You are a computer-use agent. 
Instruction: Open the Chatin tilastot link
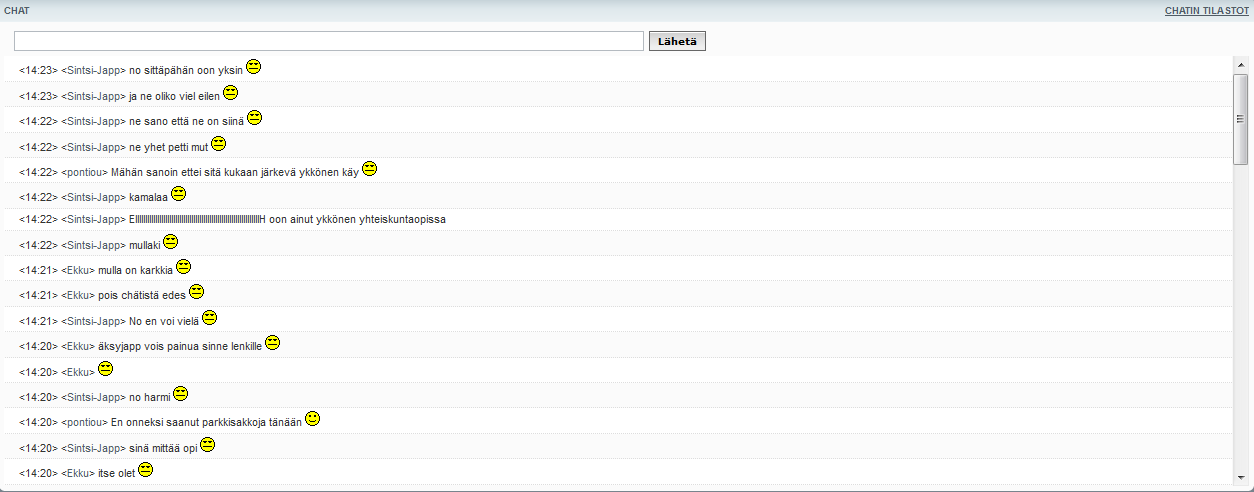(1206, 10)
